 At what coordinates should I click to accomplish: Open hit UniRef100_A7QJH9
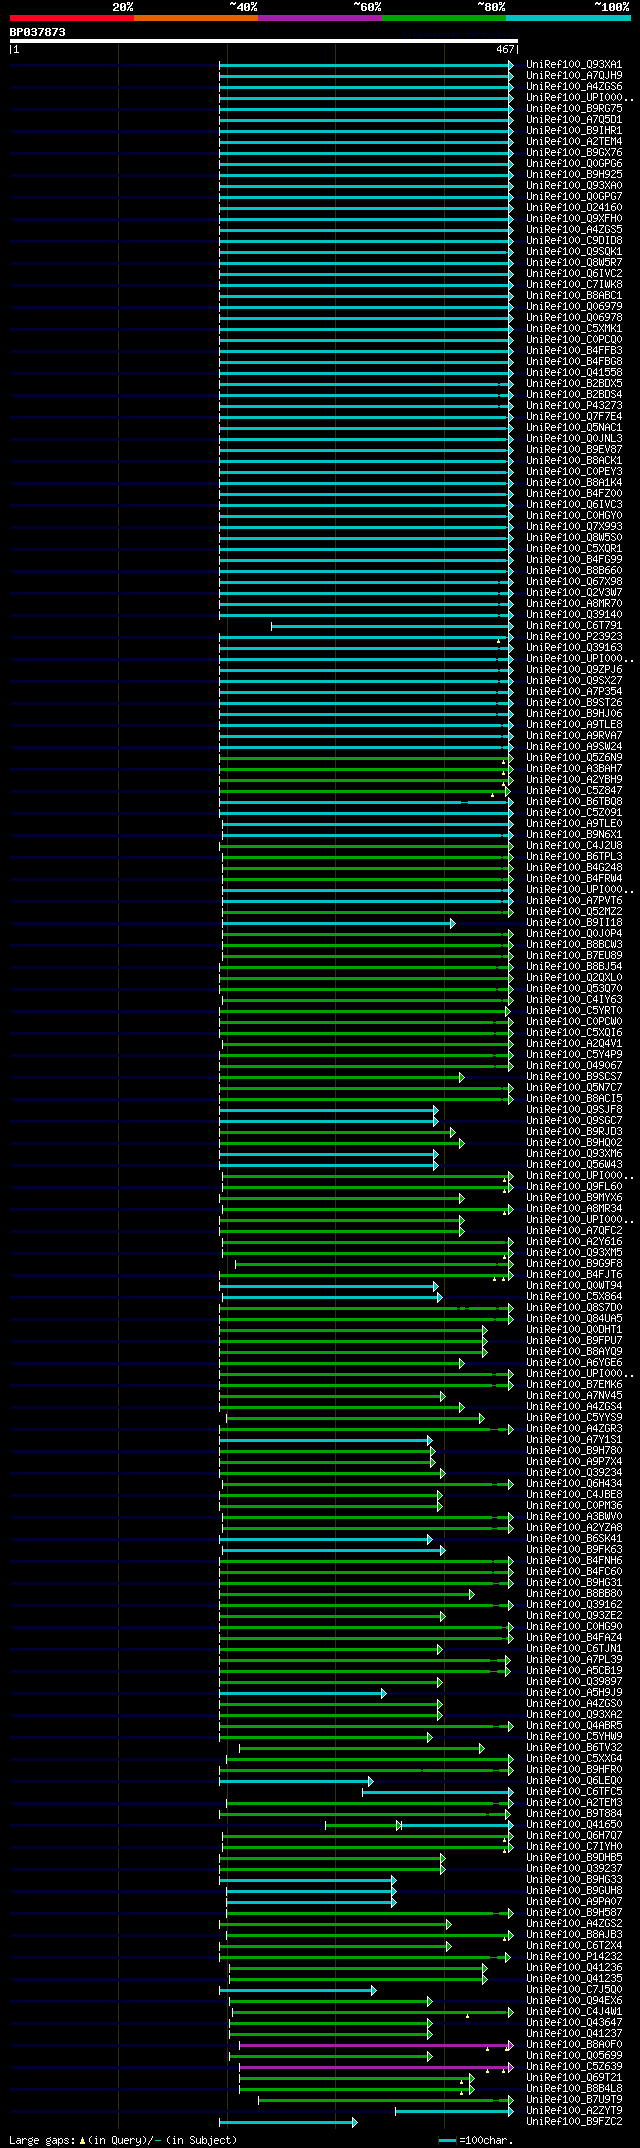574,76
